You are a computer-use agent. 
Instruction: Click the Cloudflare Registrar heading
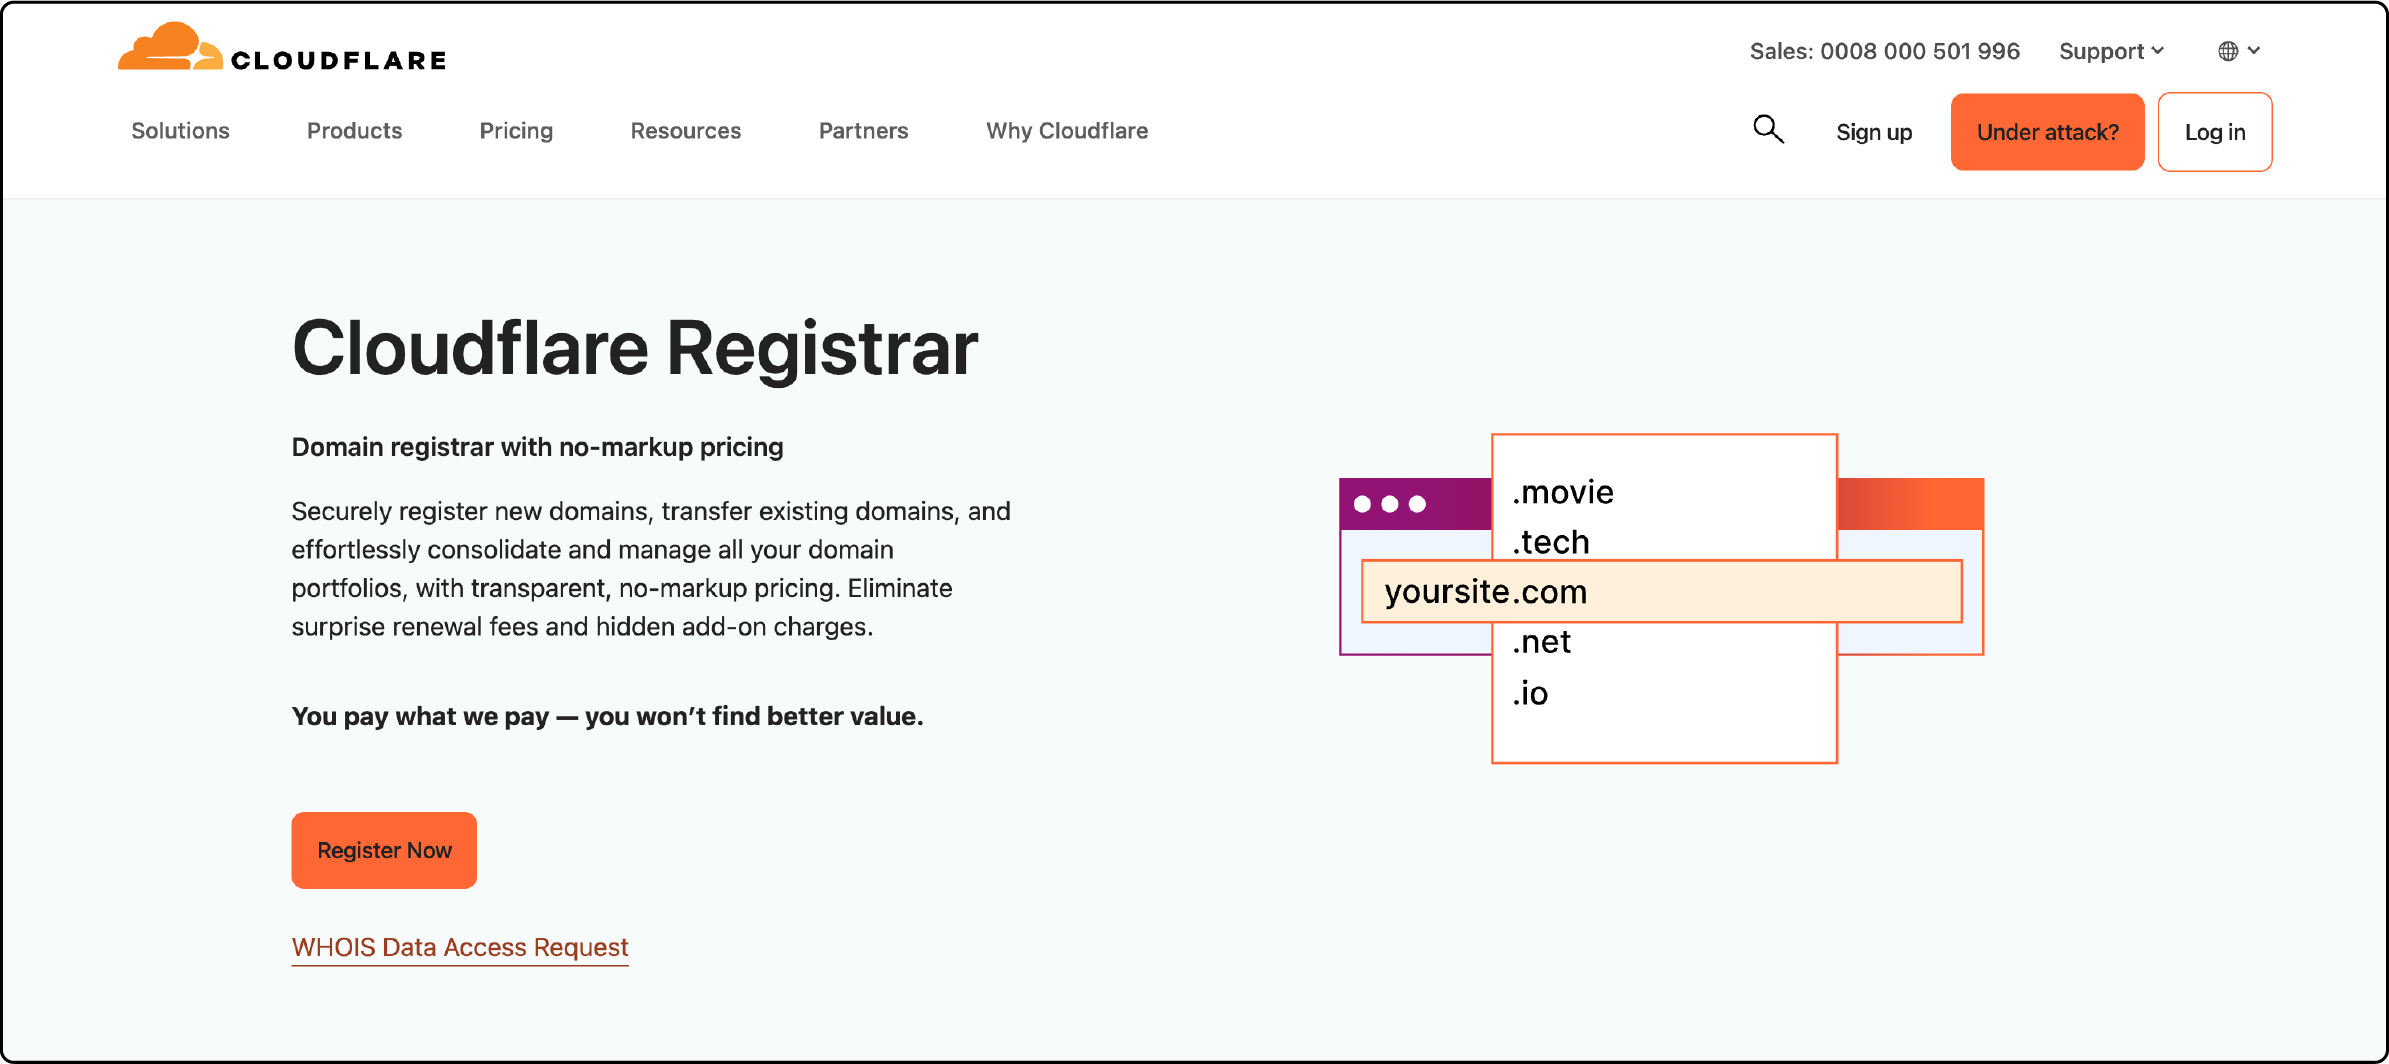[x=635, y=348]
